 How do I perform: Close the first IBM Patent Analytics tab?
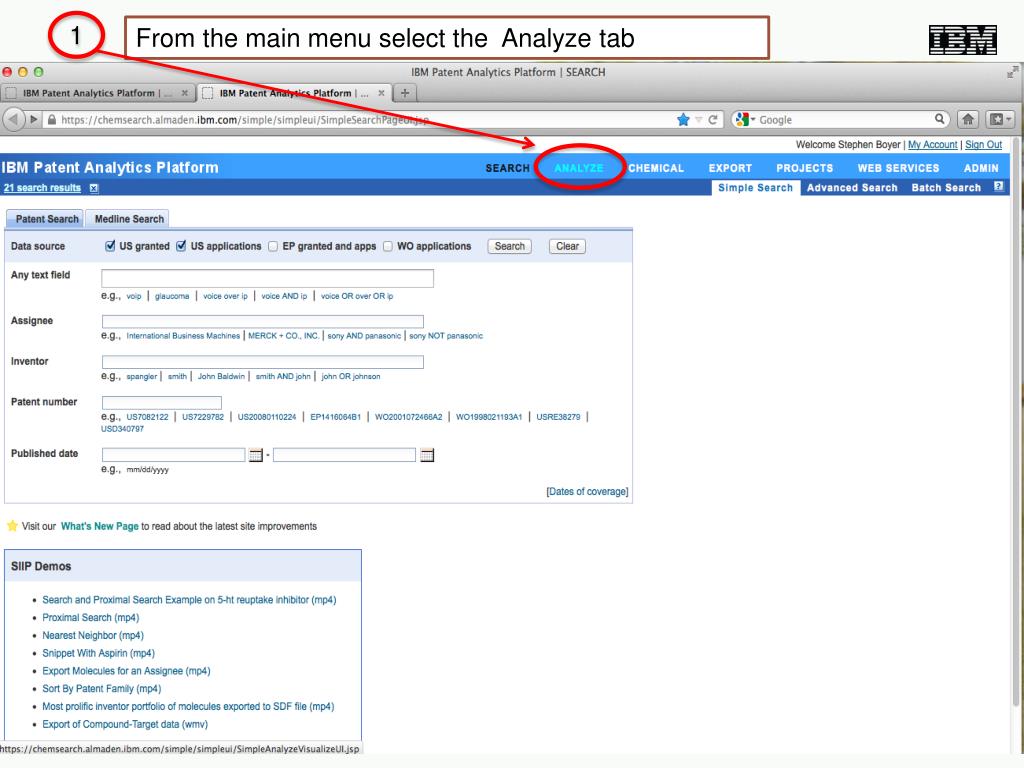185,93
